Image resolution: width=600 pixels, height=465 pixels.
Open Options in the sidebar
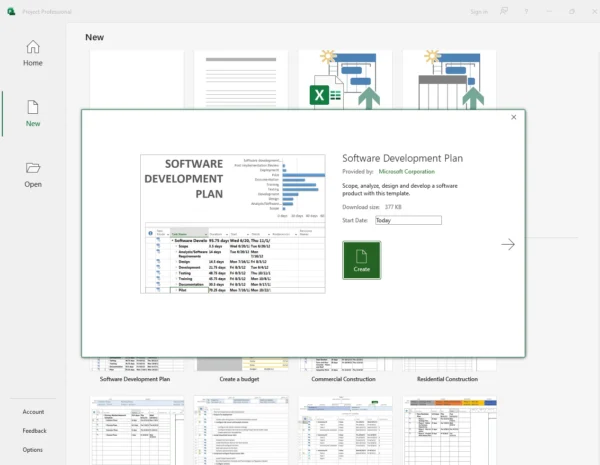[x=33, y=449]
